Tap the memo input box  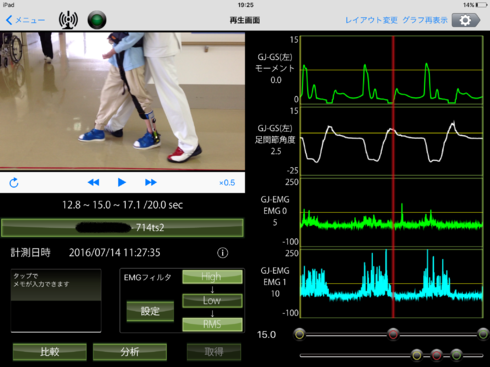(56, 301)
